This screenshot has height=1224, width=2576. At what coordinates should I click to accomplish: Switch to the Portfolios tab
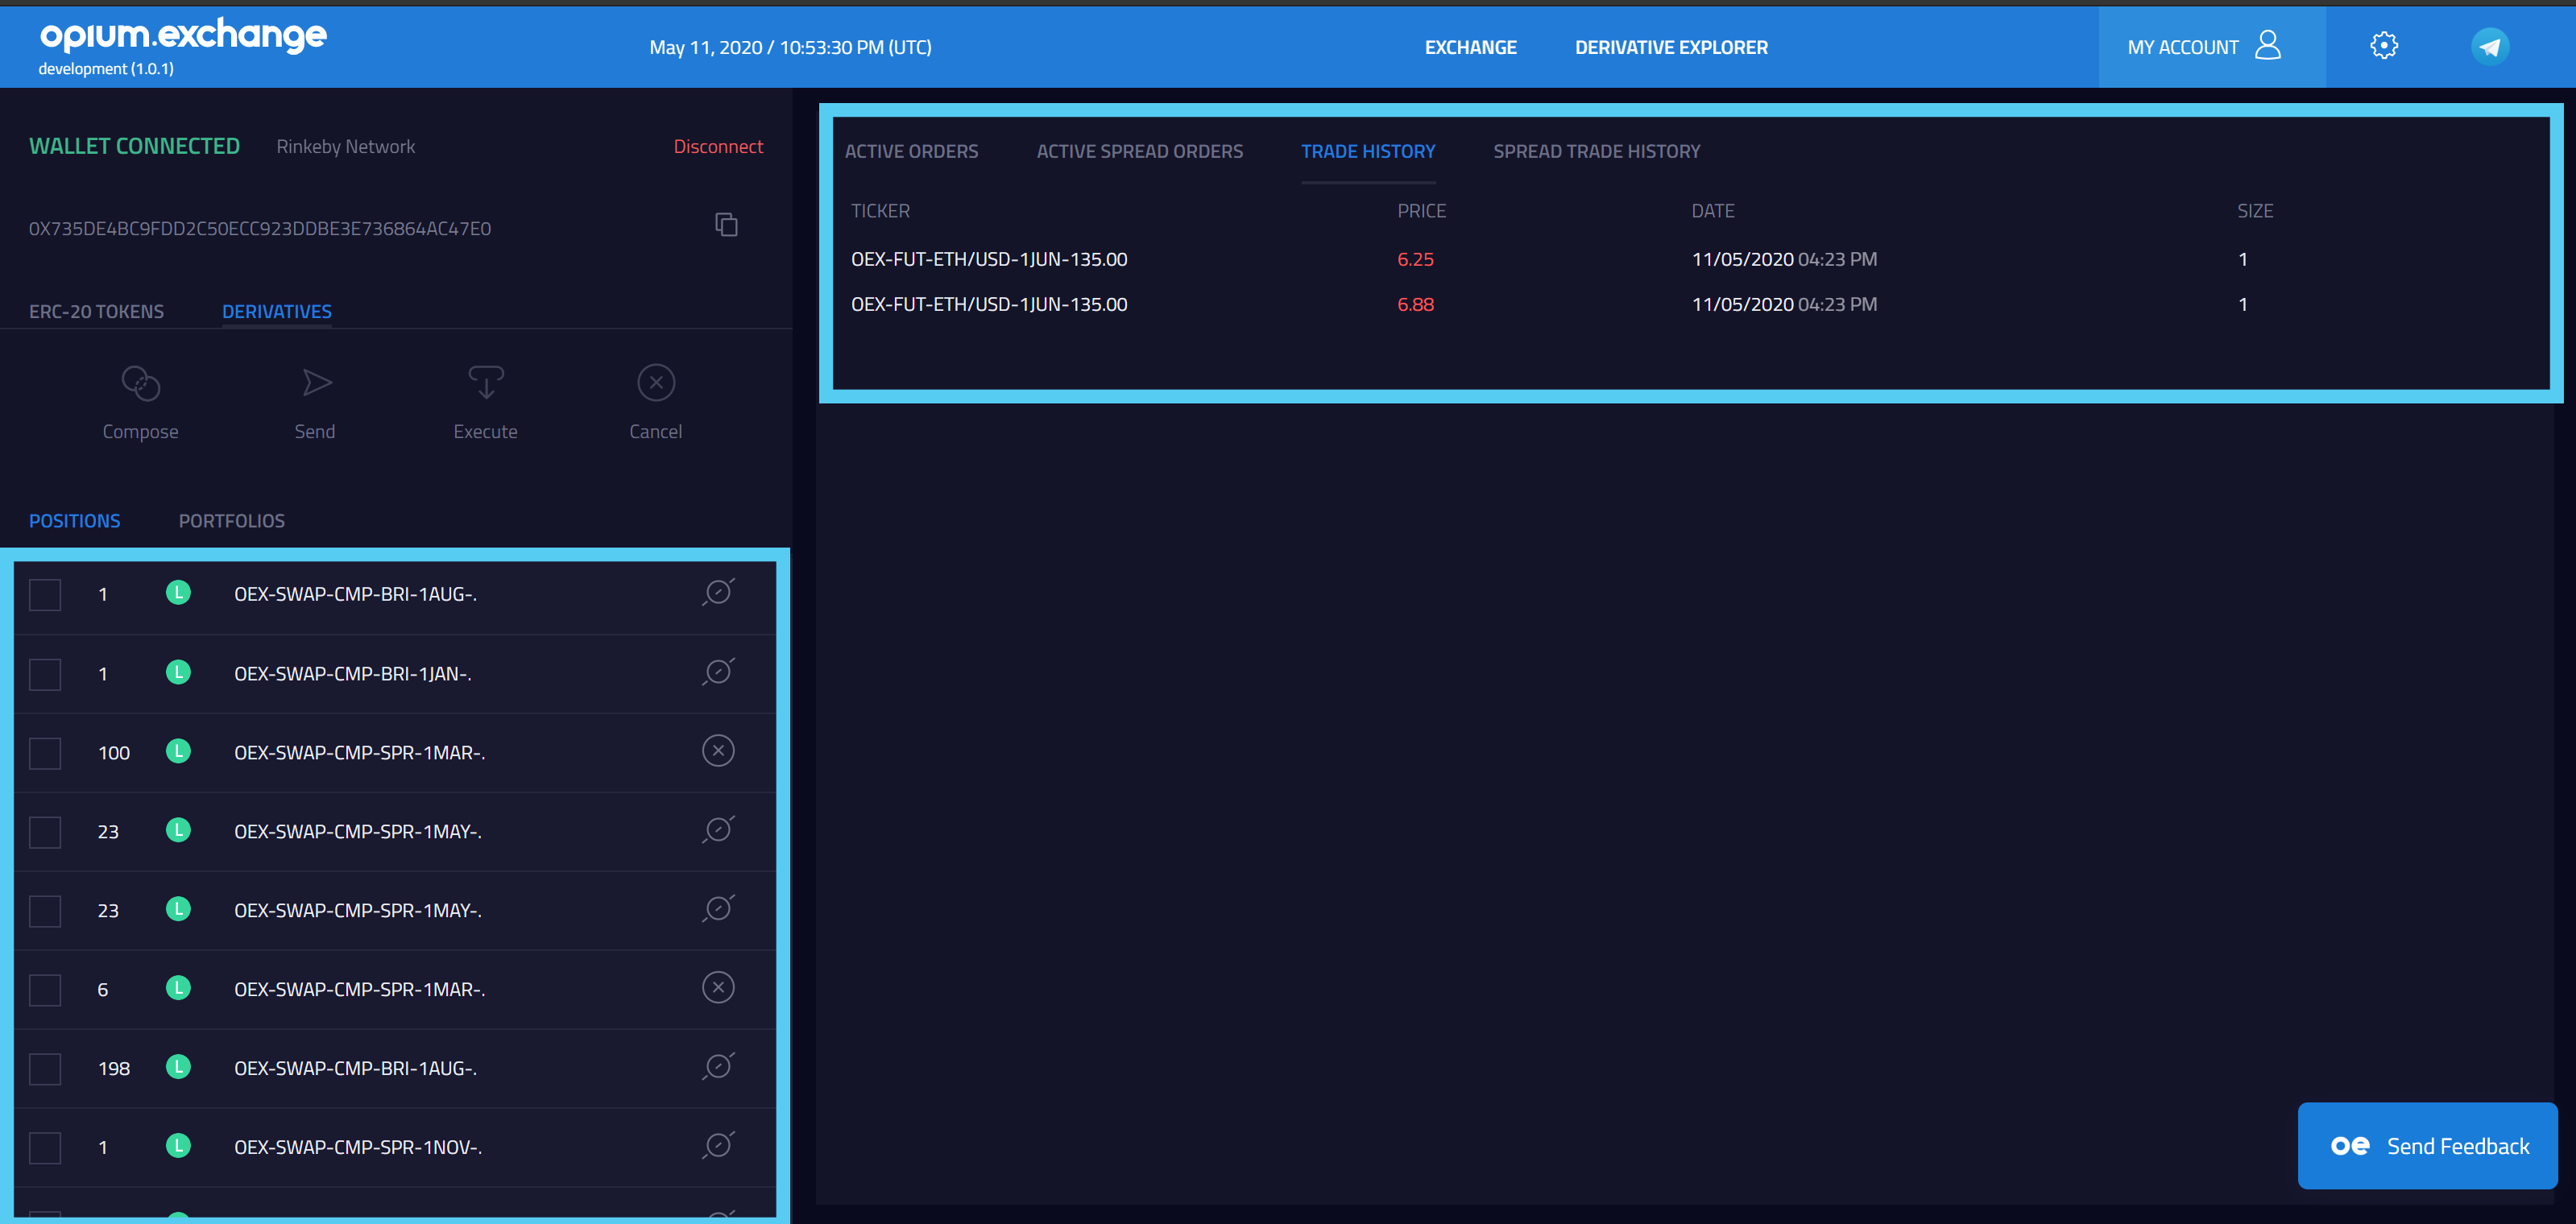231,521
